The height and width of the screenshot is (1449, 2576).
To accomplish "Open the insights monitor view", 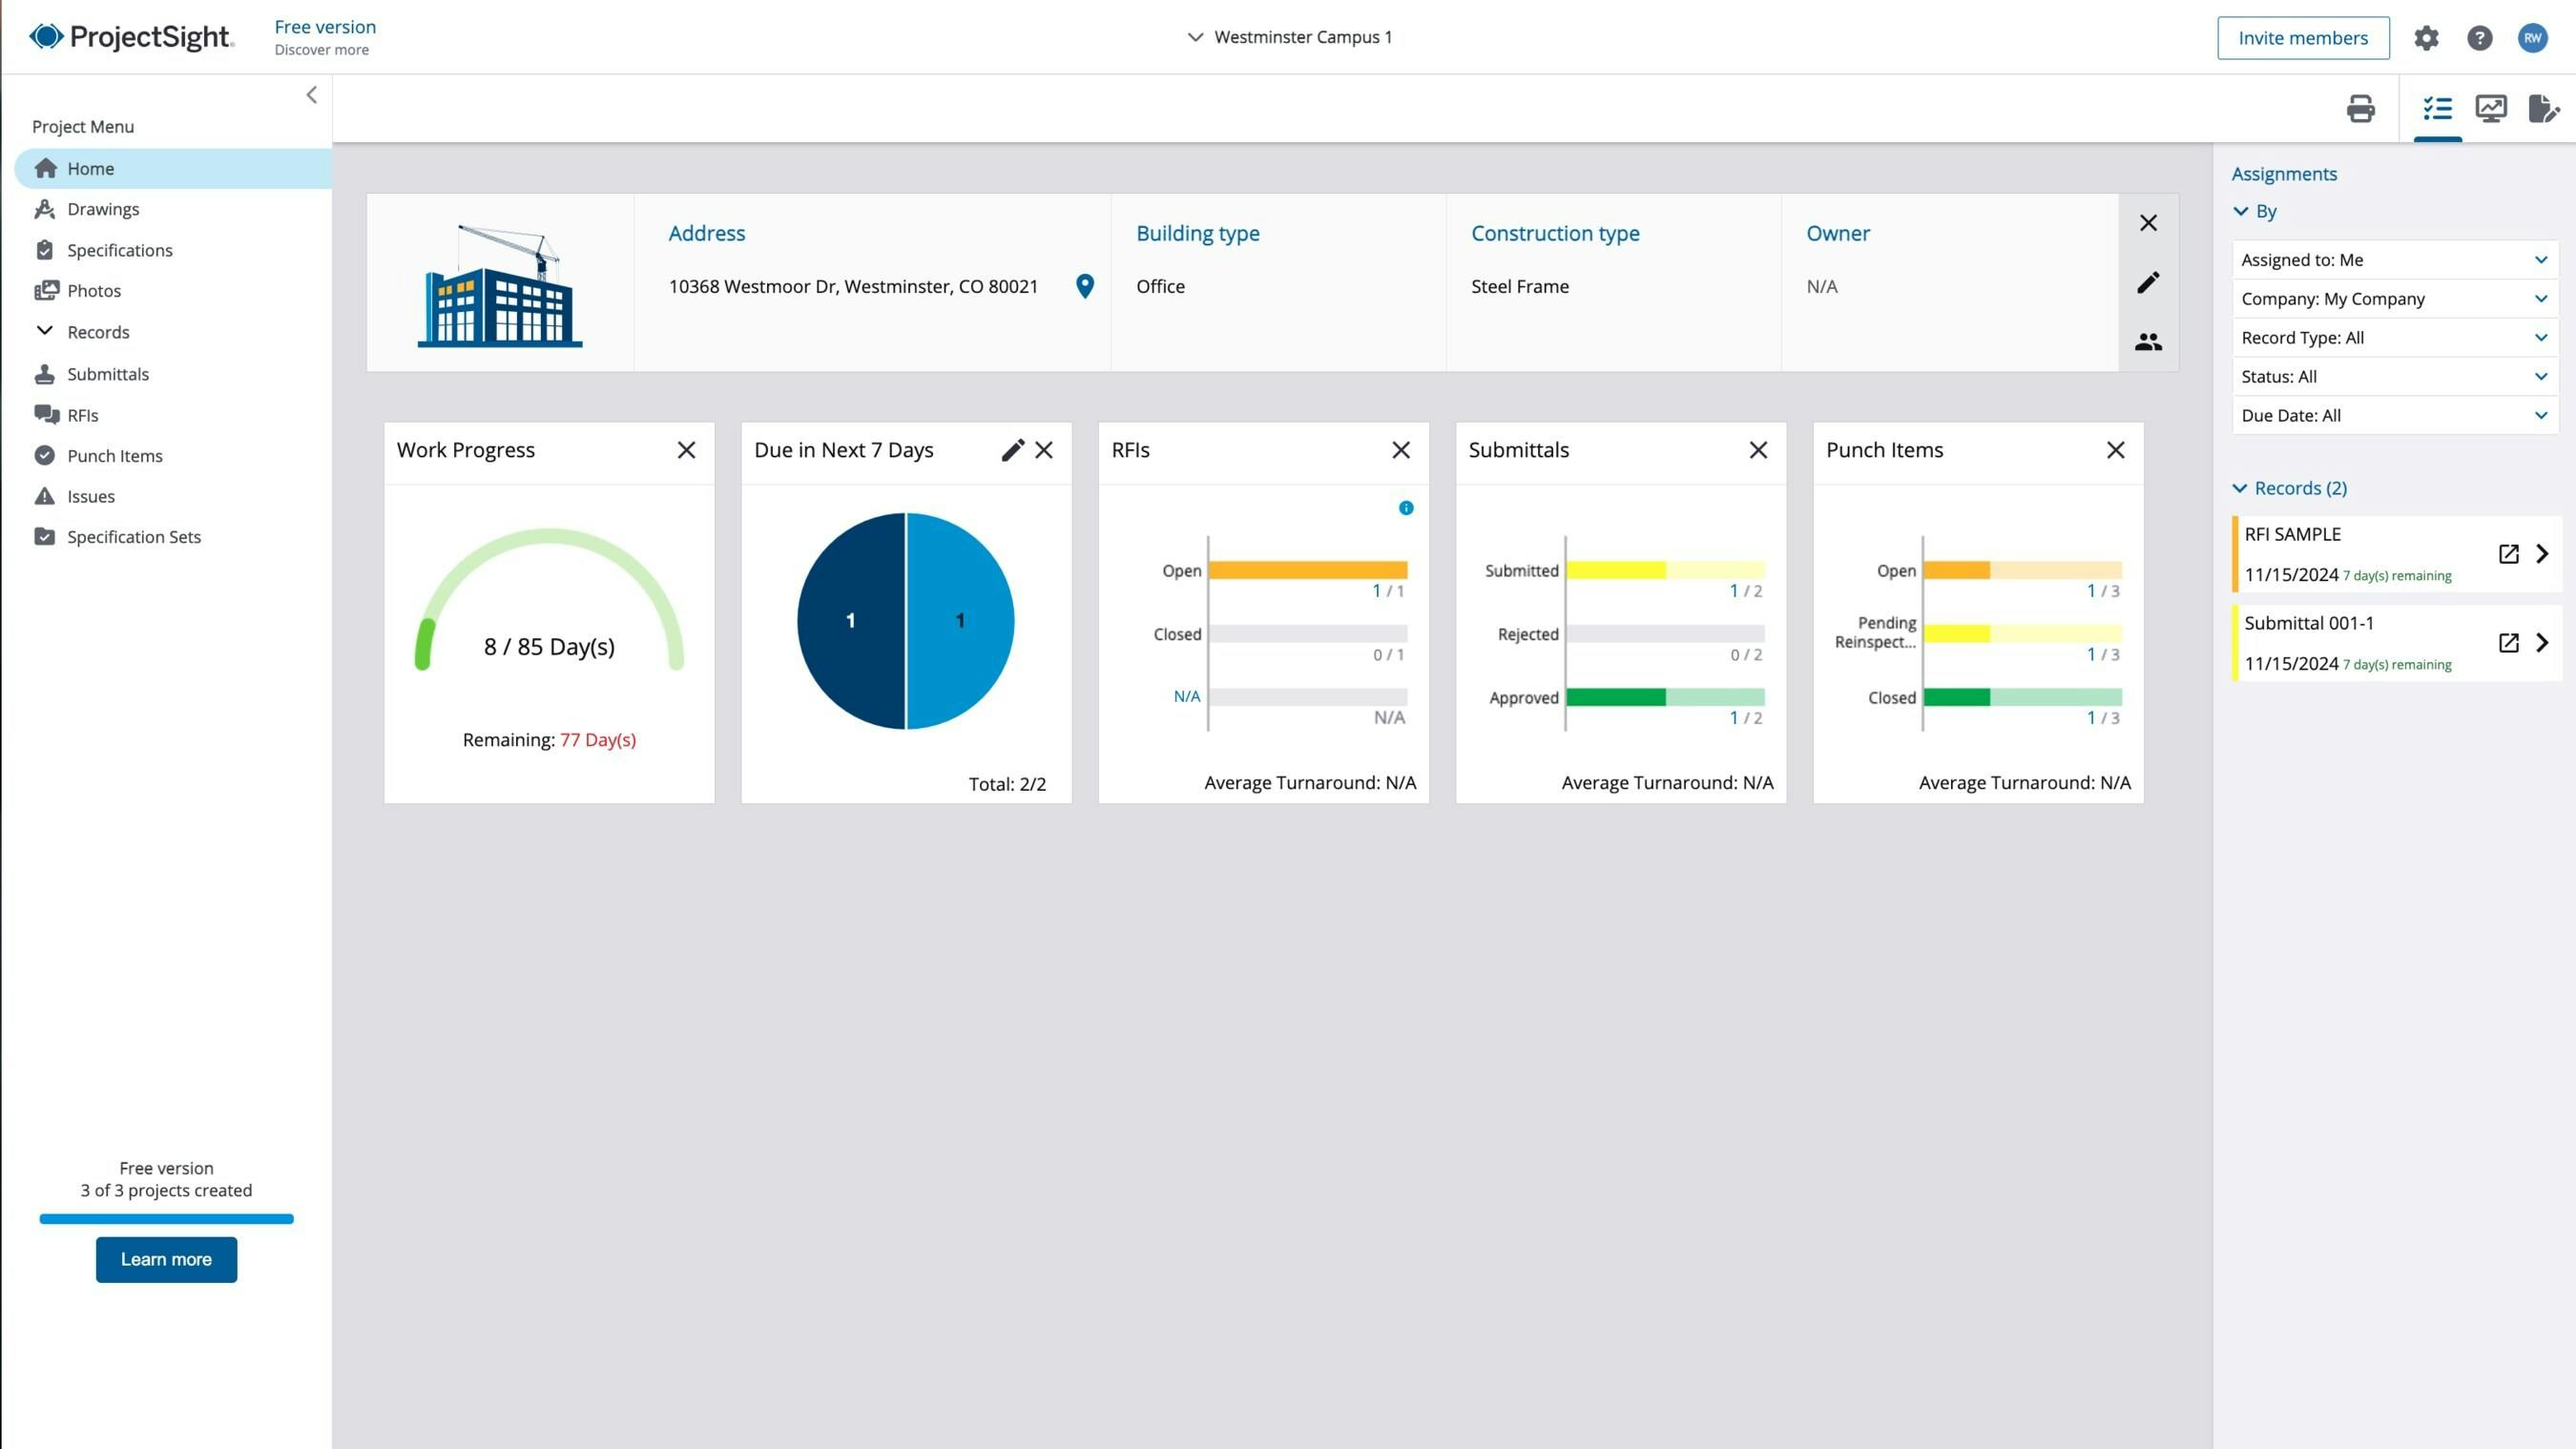I will tap(2490, 109).
